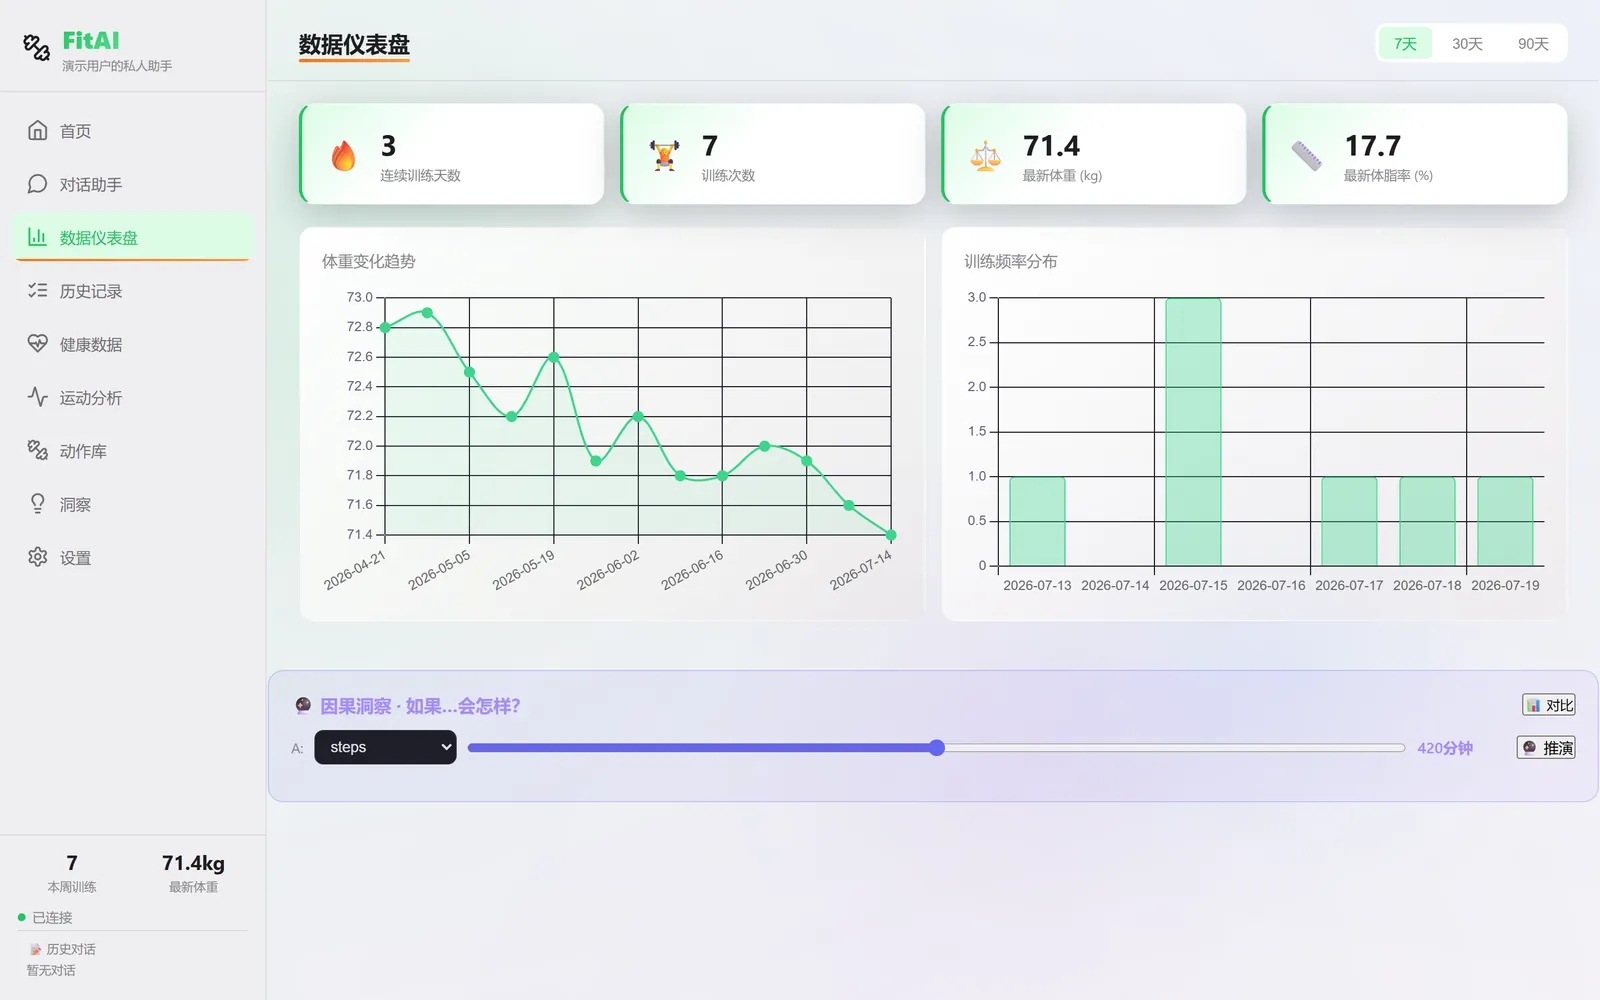
Task: Click the 2026-07-15 bar in frequency chart
Action: tap(1193, 432)
